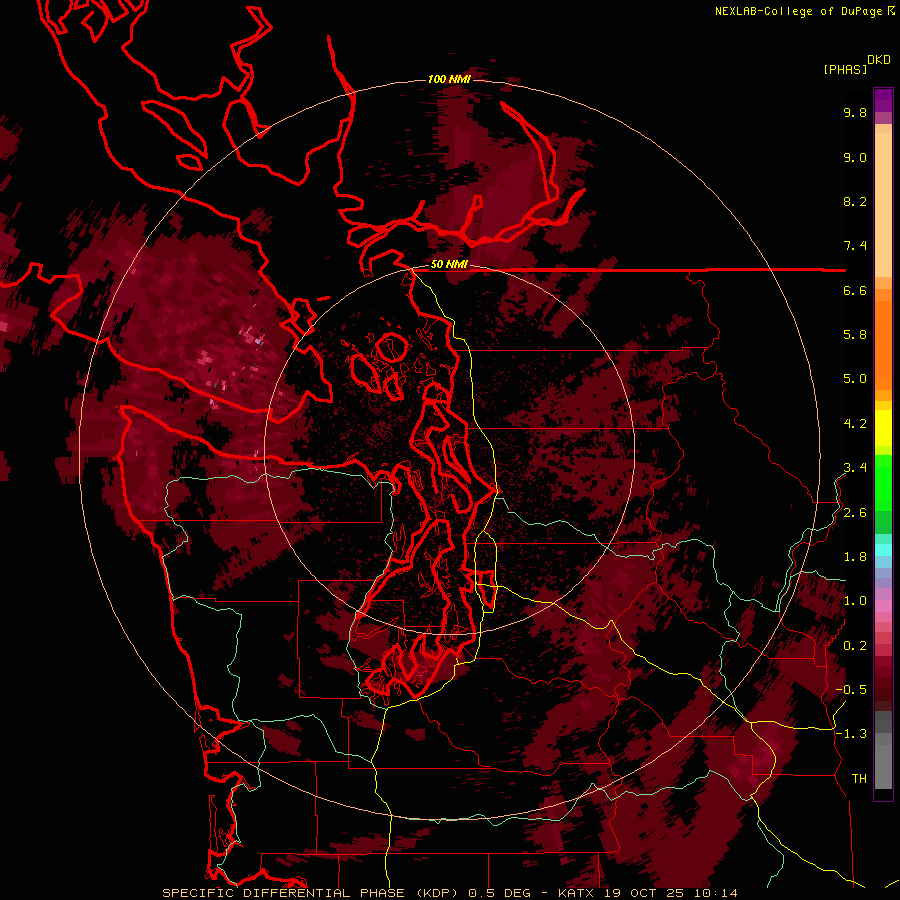Click the 8.2 legend value
The image size is (900, 900).
click(855, 201)
